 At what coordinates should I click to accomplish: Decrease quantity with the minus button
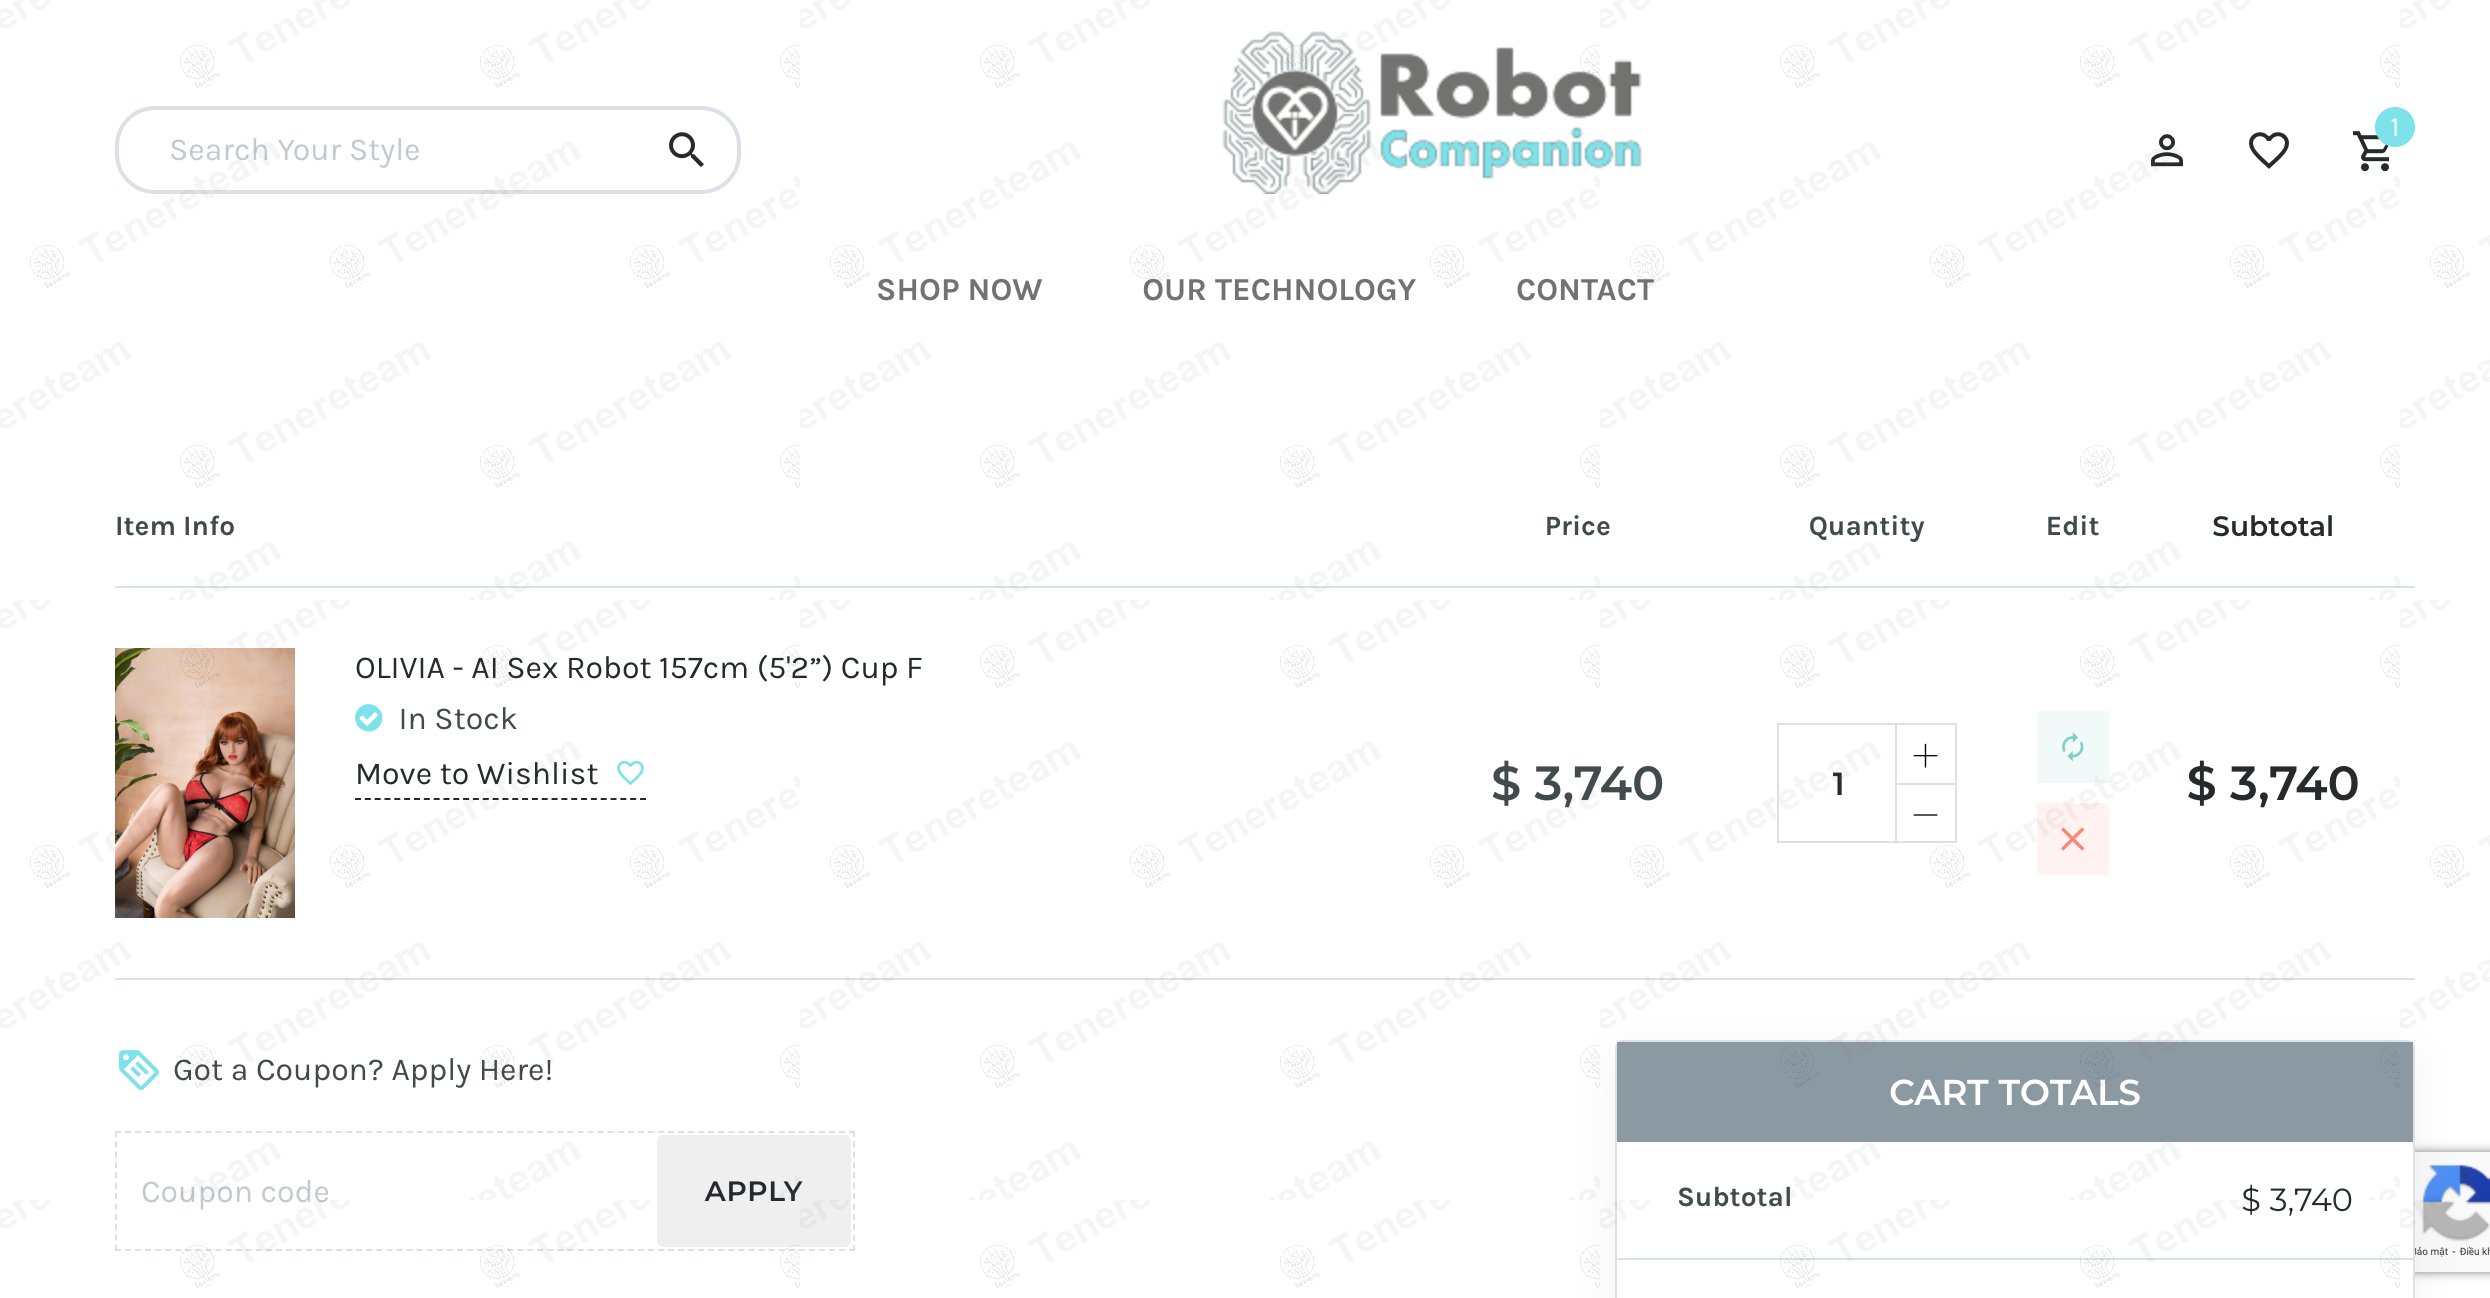coord(1925,814)
